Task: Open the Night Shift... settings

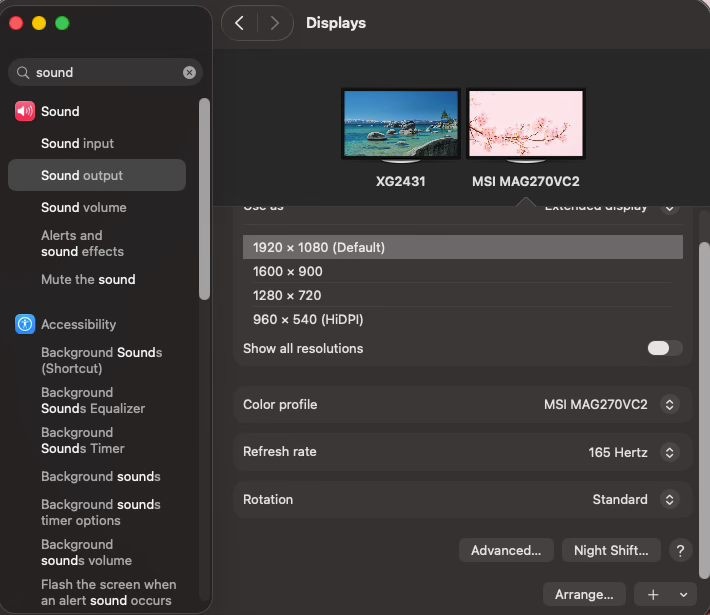Action: pos(611,551)
